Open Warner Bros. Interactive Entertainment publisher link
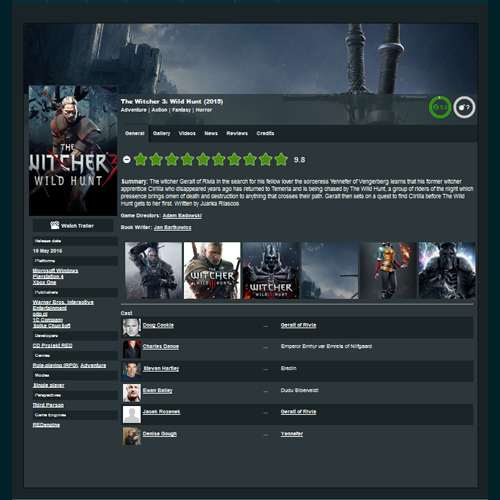Viewport: 500px width, 500px height. coord(63,305)
